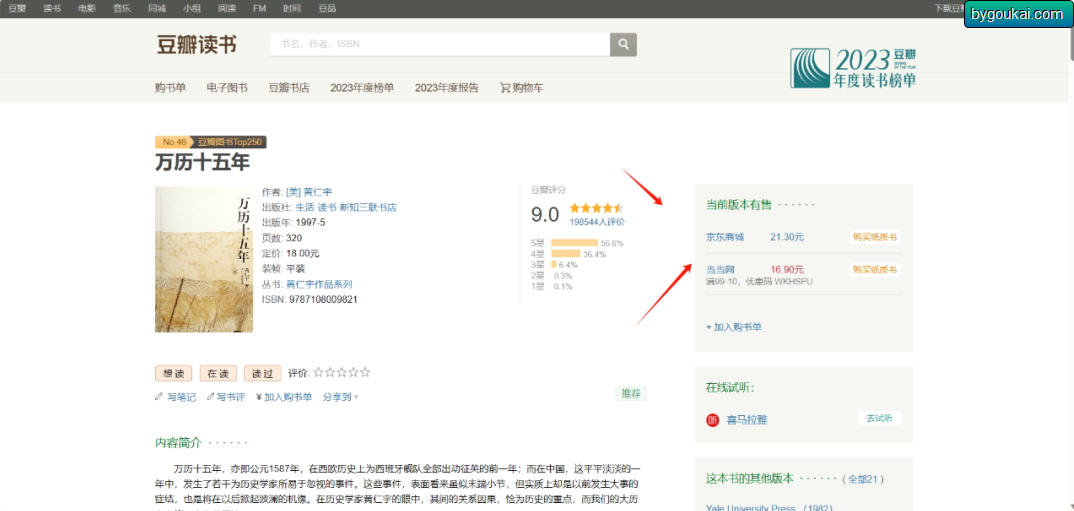Go to 电影 in top menu

[87, 8]
